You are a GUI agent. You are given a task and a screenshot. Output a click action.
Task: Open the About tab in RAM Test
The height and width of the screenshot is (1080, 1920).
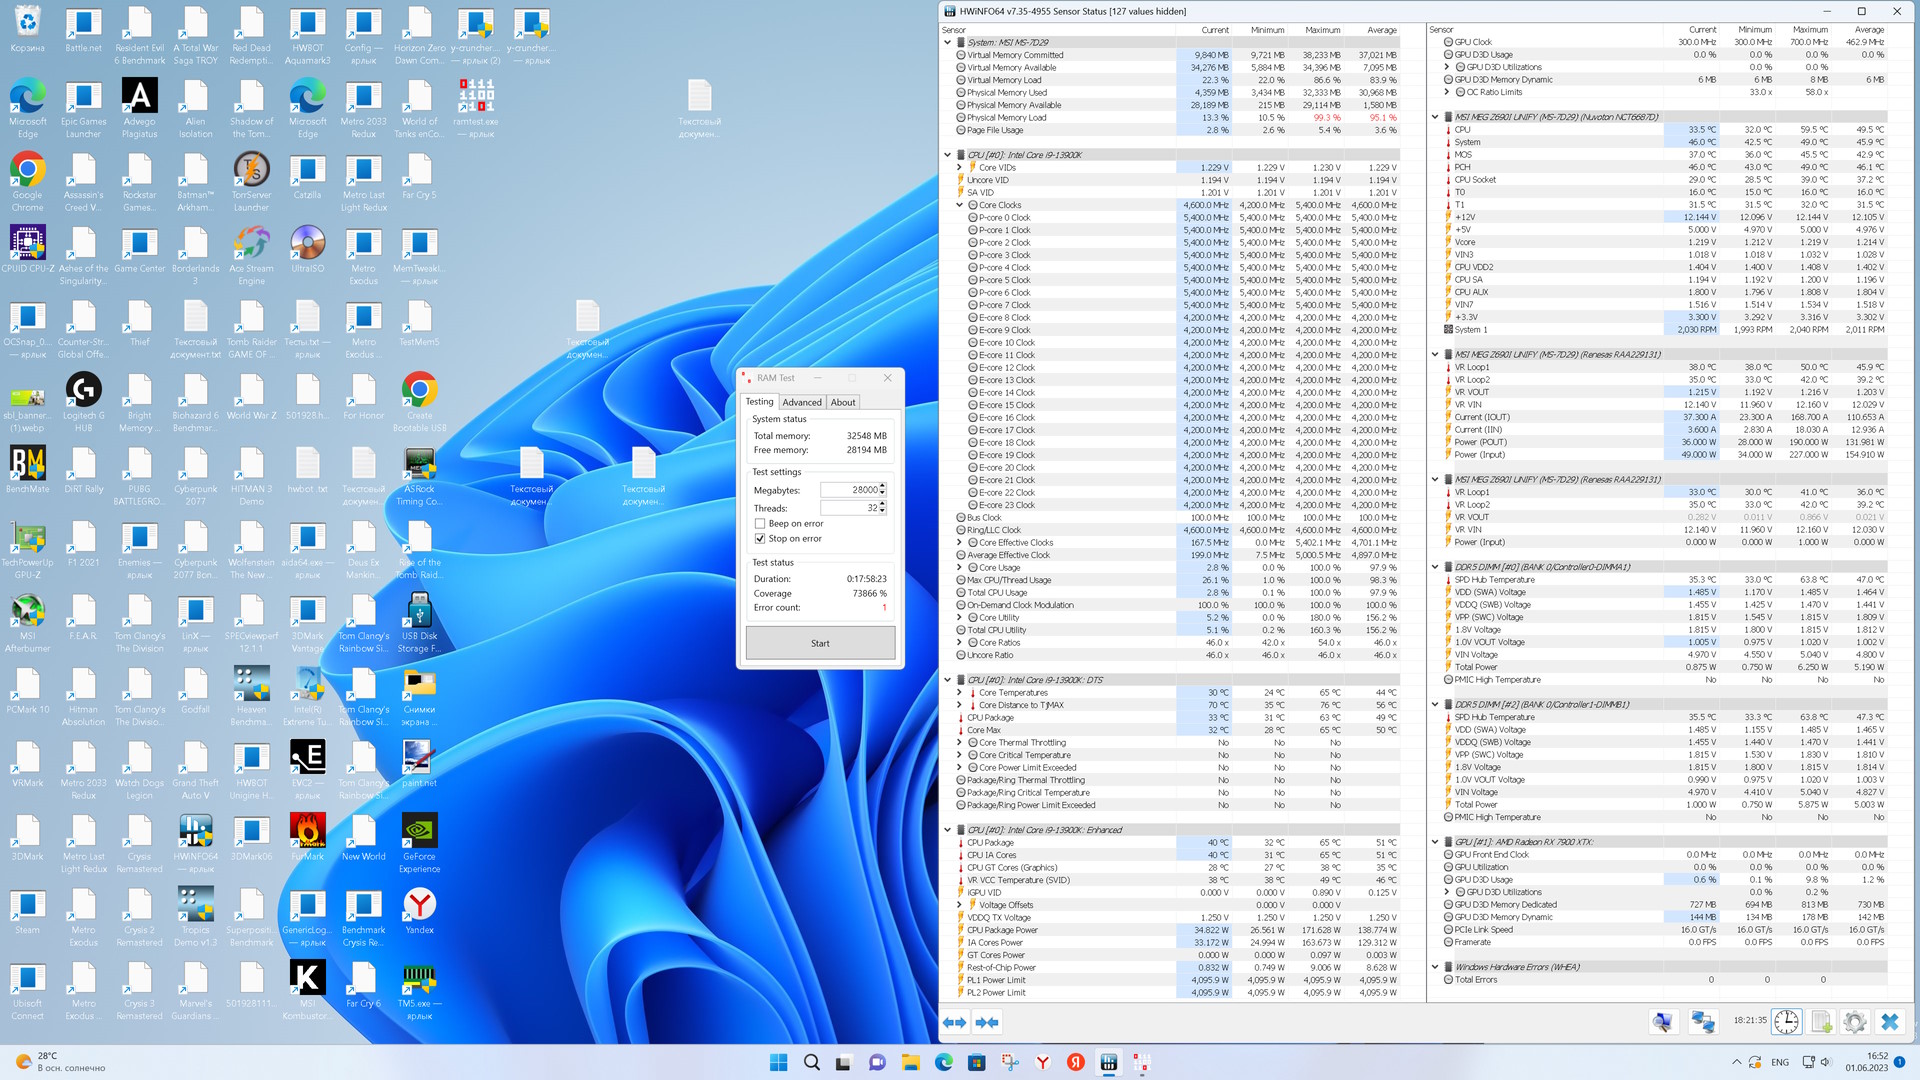tap(843, 402)
